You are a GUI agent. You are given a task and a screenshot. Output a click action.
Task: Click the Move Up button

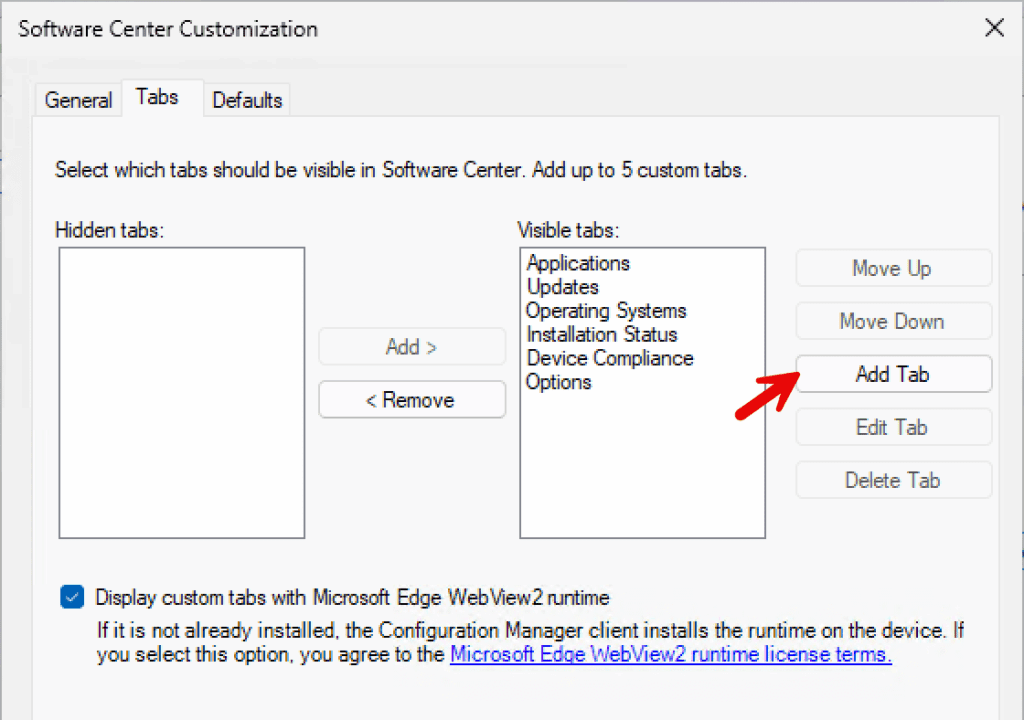point(893,268)
